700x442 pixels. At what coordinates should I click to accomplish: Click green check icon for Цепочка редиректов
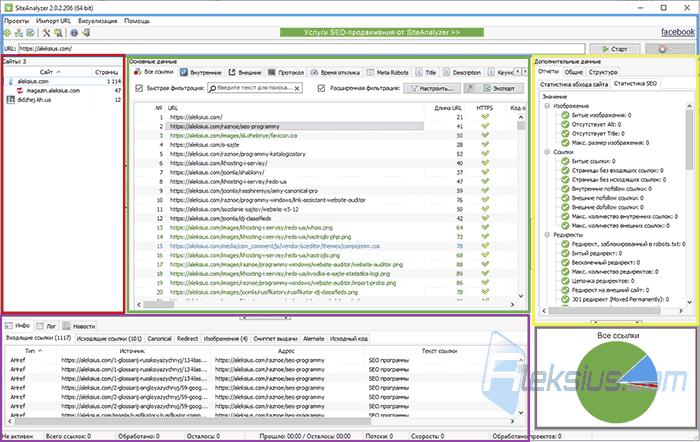(565, 281)
